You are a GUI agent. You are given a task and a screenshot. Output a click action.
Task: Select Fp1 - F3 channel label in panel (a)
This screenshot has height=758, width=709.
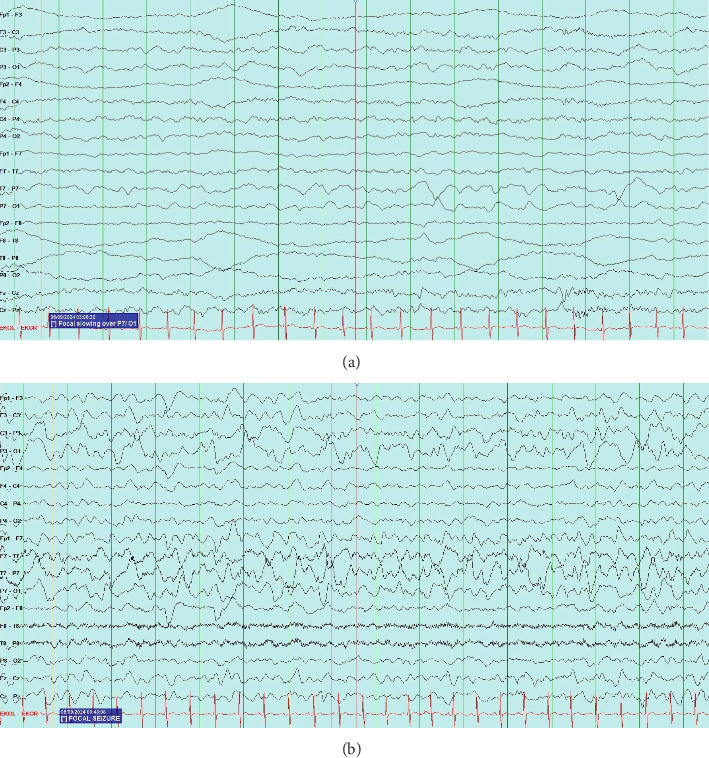click(12, 15)
